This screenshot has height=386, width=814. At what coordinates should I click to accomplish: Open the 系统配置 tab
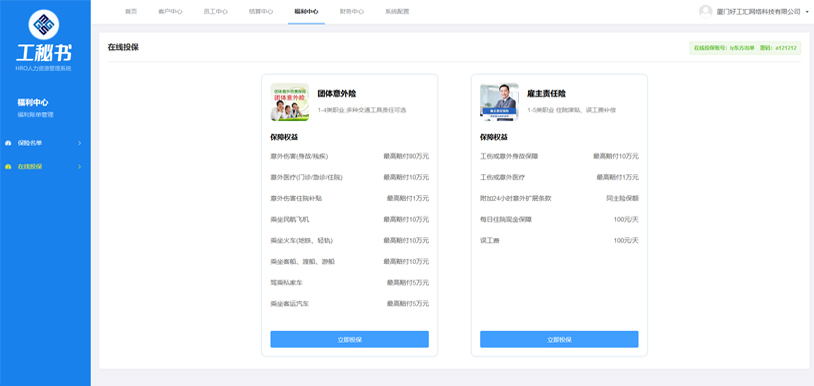[x=397, y=11]
